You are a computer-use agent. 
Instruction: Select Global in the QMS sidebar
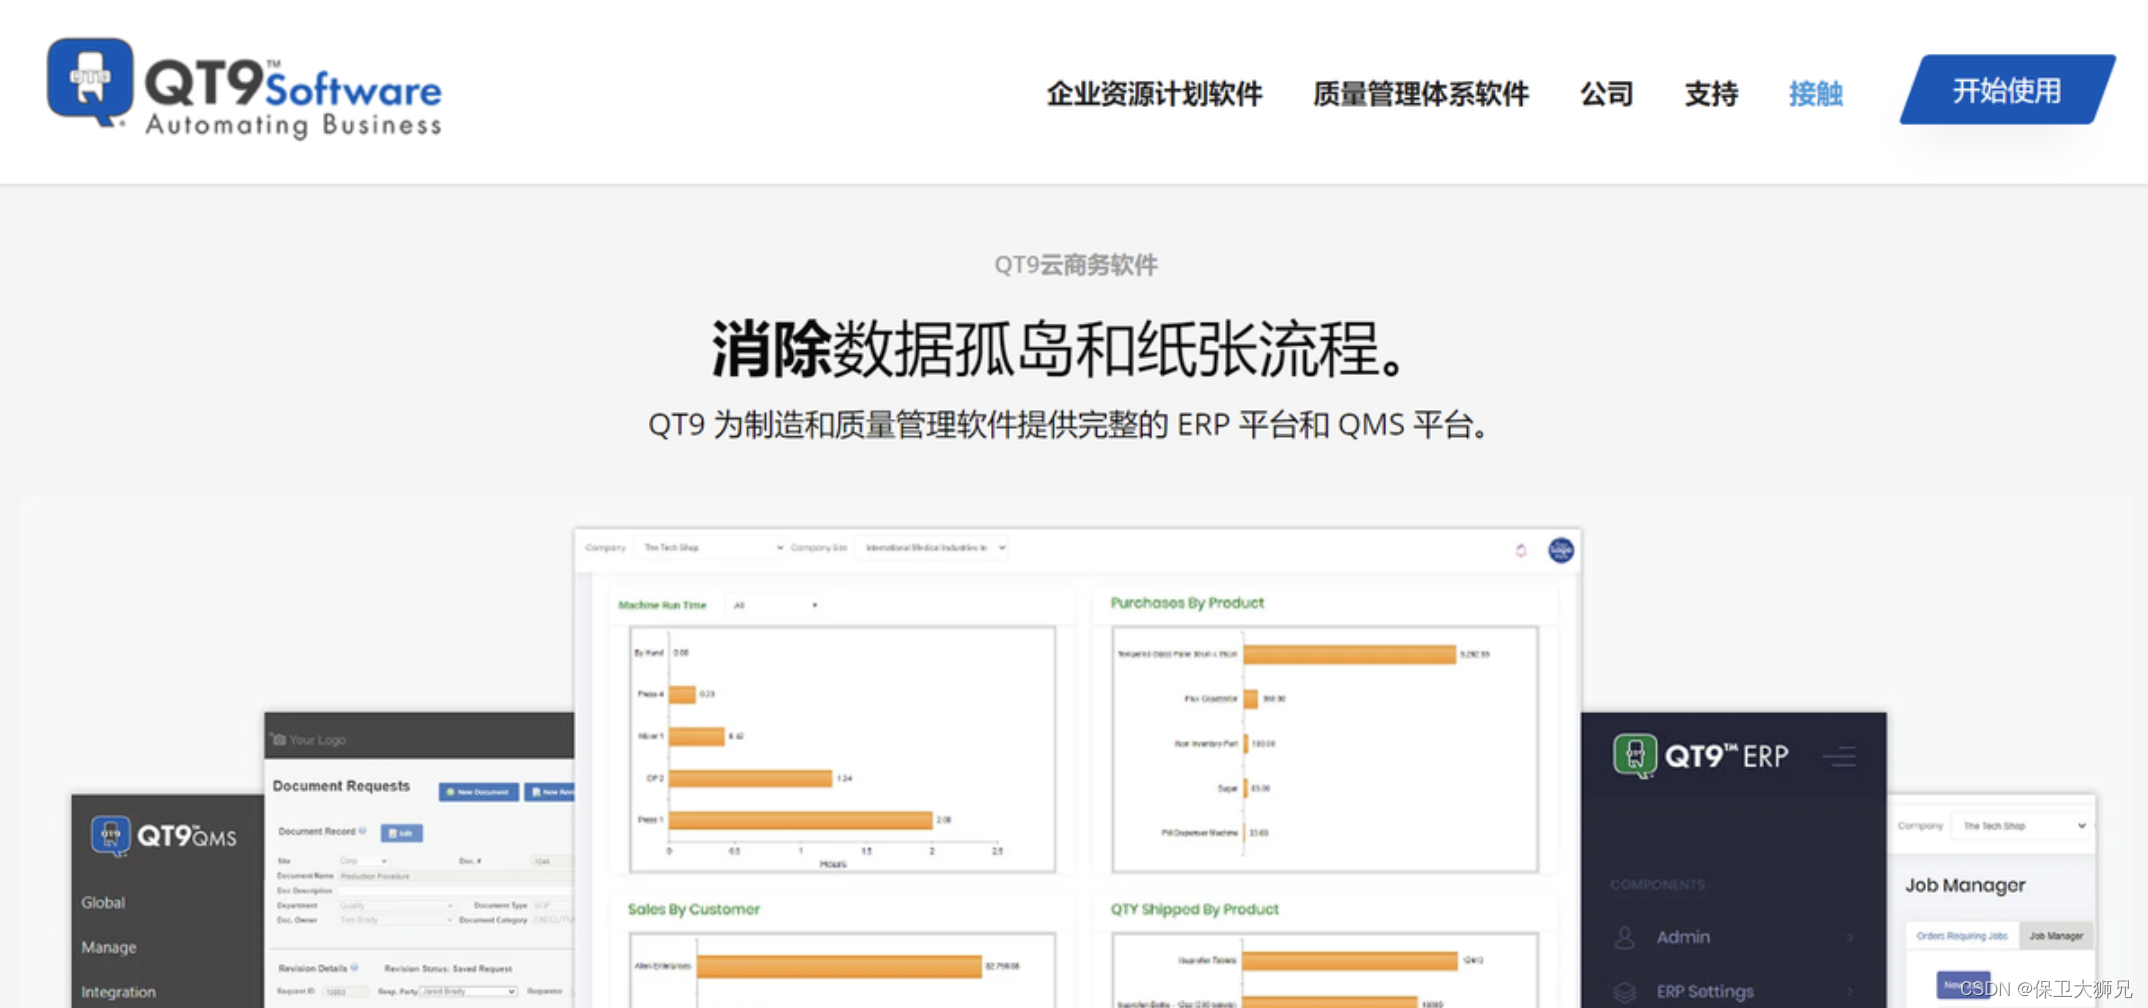pos(103,902)
